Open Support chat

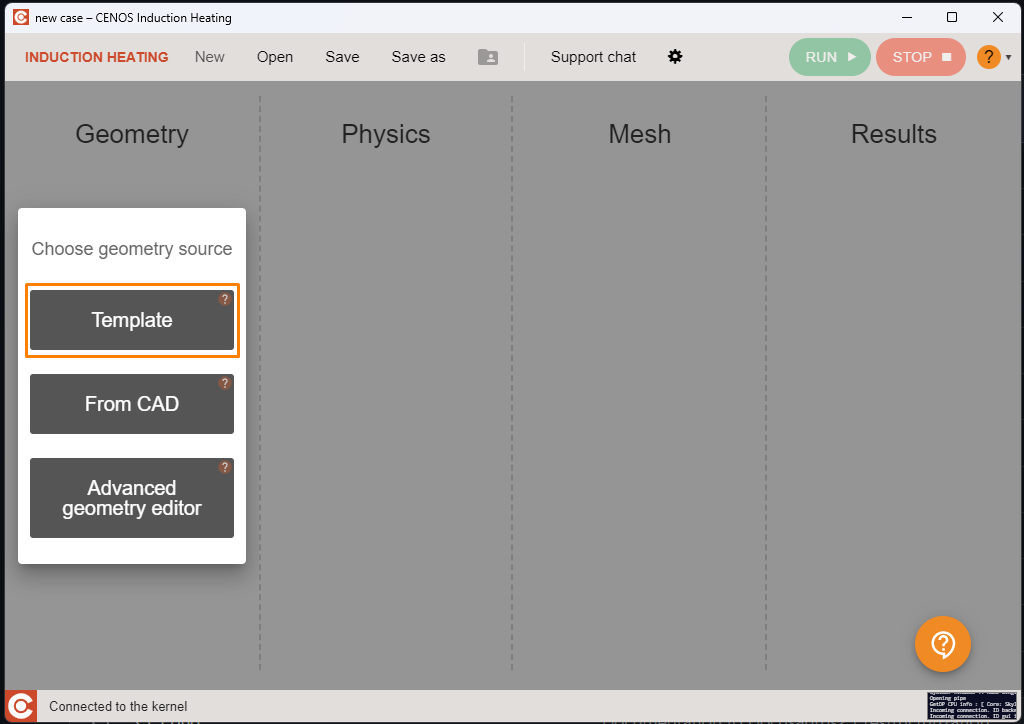pos(593,57)
